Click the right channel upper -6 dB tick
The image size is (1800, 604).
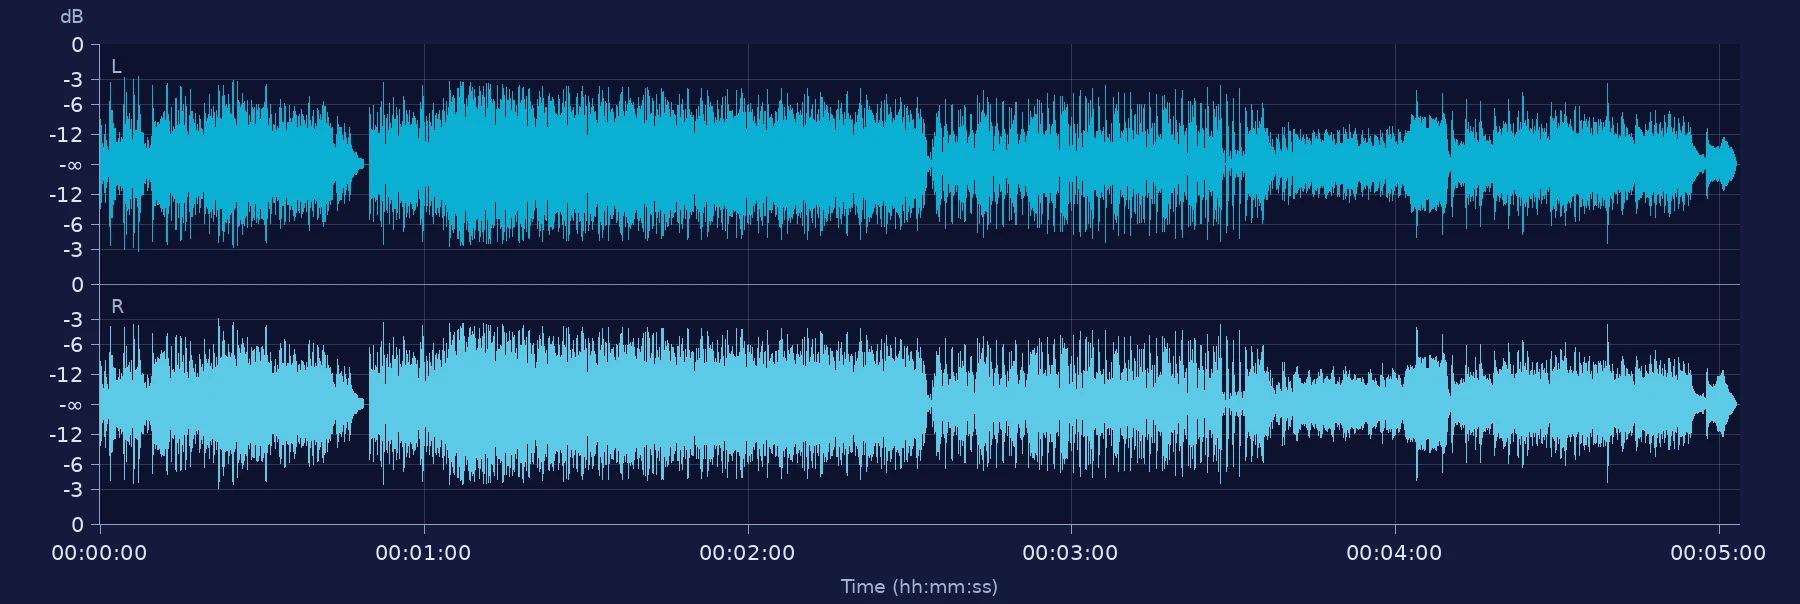coord(73,345)
